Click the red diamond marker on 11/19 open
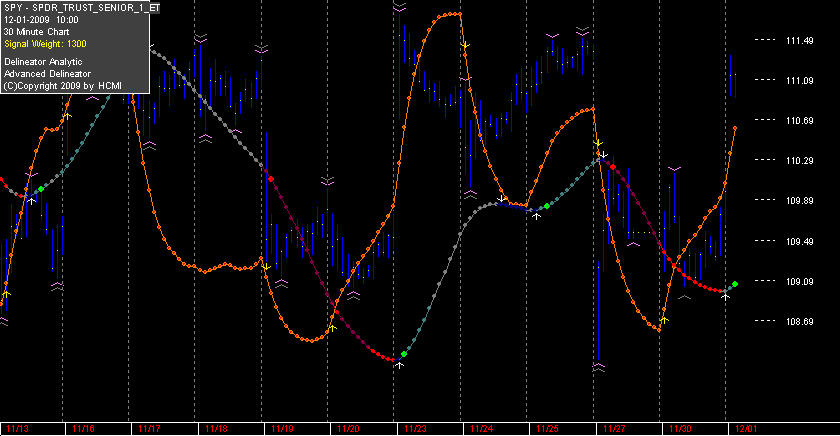This screenshot has height=436, width=840. pyautogui.click(x=271, y=179)
